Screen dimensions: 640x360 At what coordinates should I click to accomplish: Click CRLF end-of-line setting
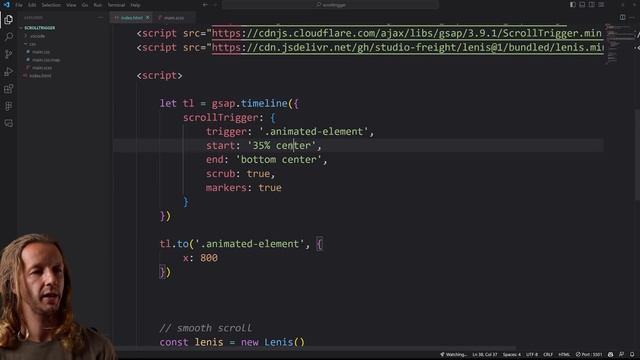tap(548, 354)
